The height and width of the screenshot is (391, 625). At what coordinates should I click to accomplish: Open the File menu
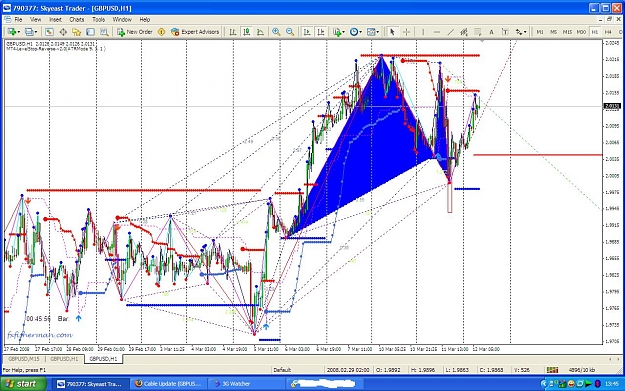18,20
